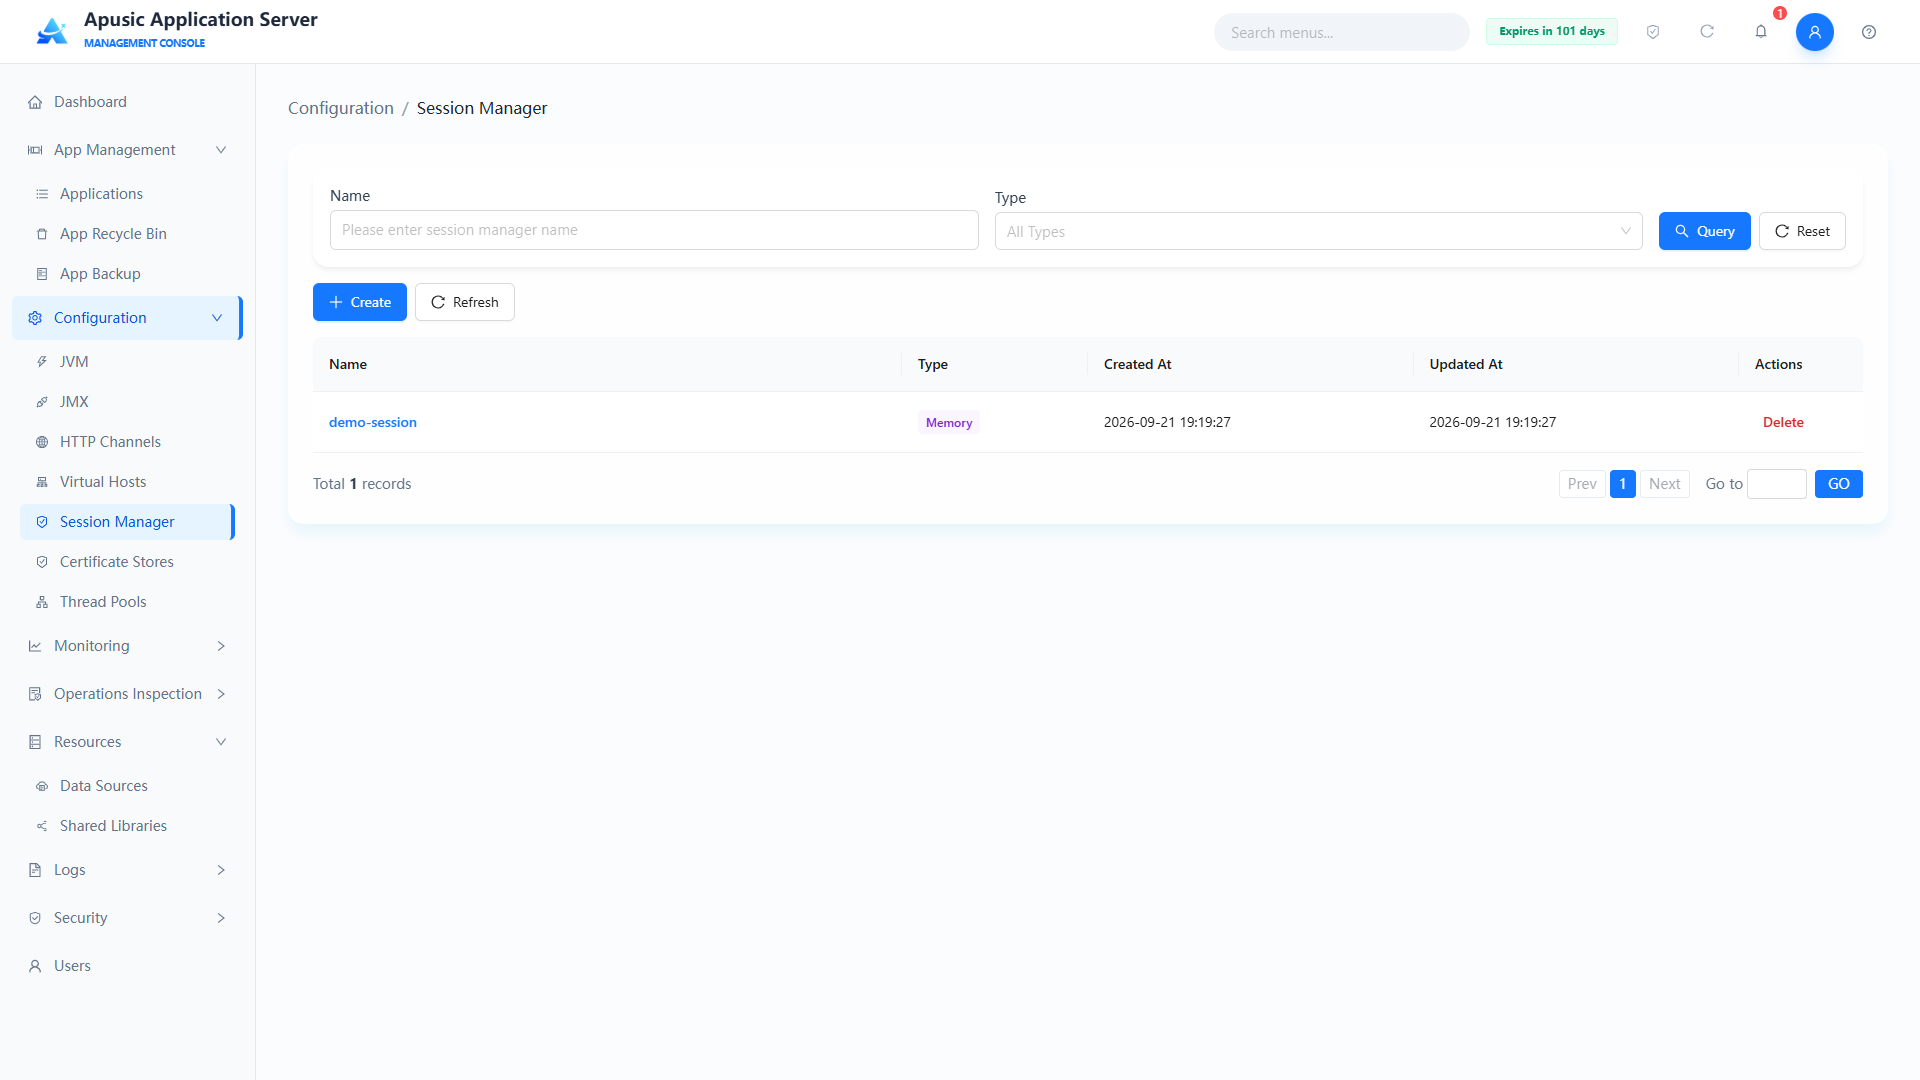The image size is (1920, 1080).
Task: Click the JVM lightning icon
Action: click(x=42, y=362)
